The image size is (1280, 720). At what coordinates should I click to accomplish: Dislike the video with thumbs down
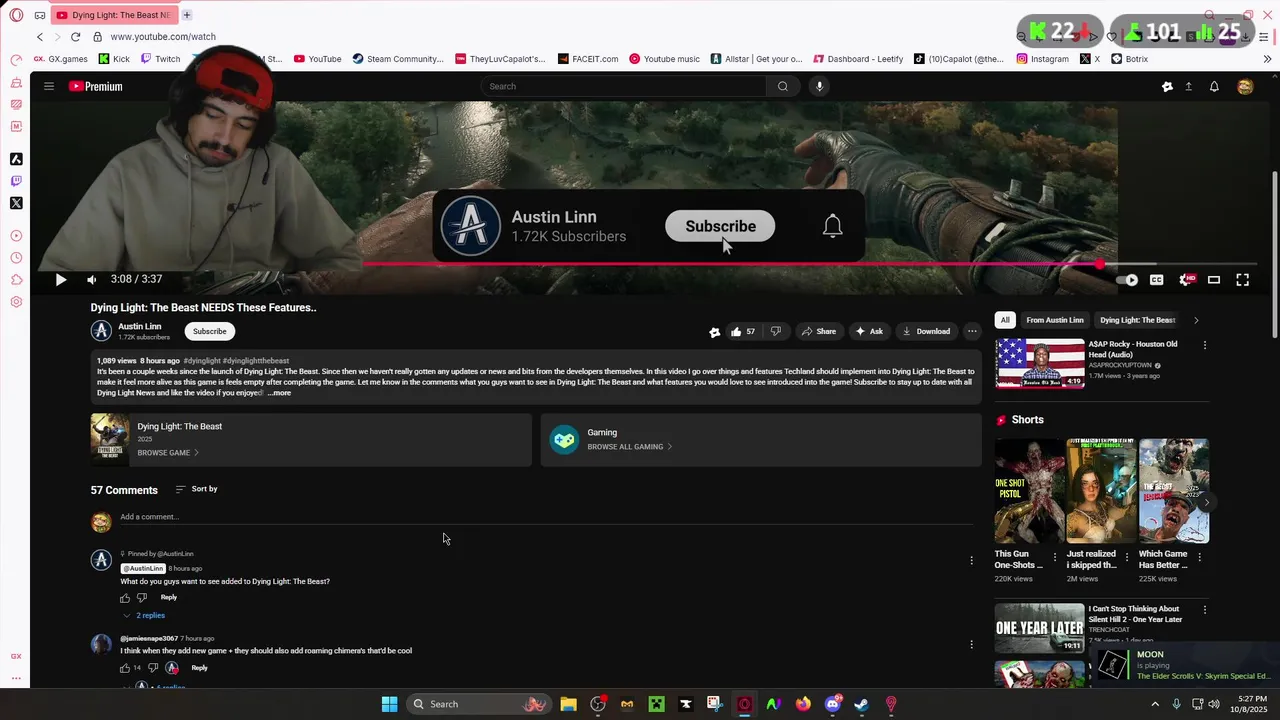(x=775, y=331)
